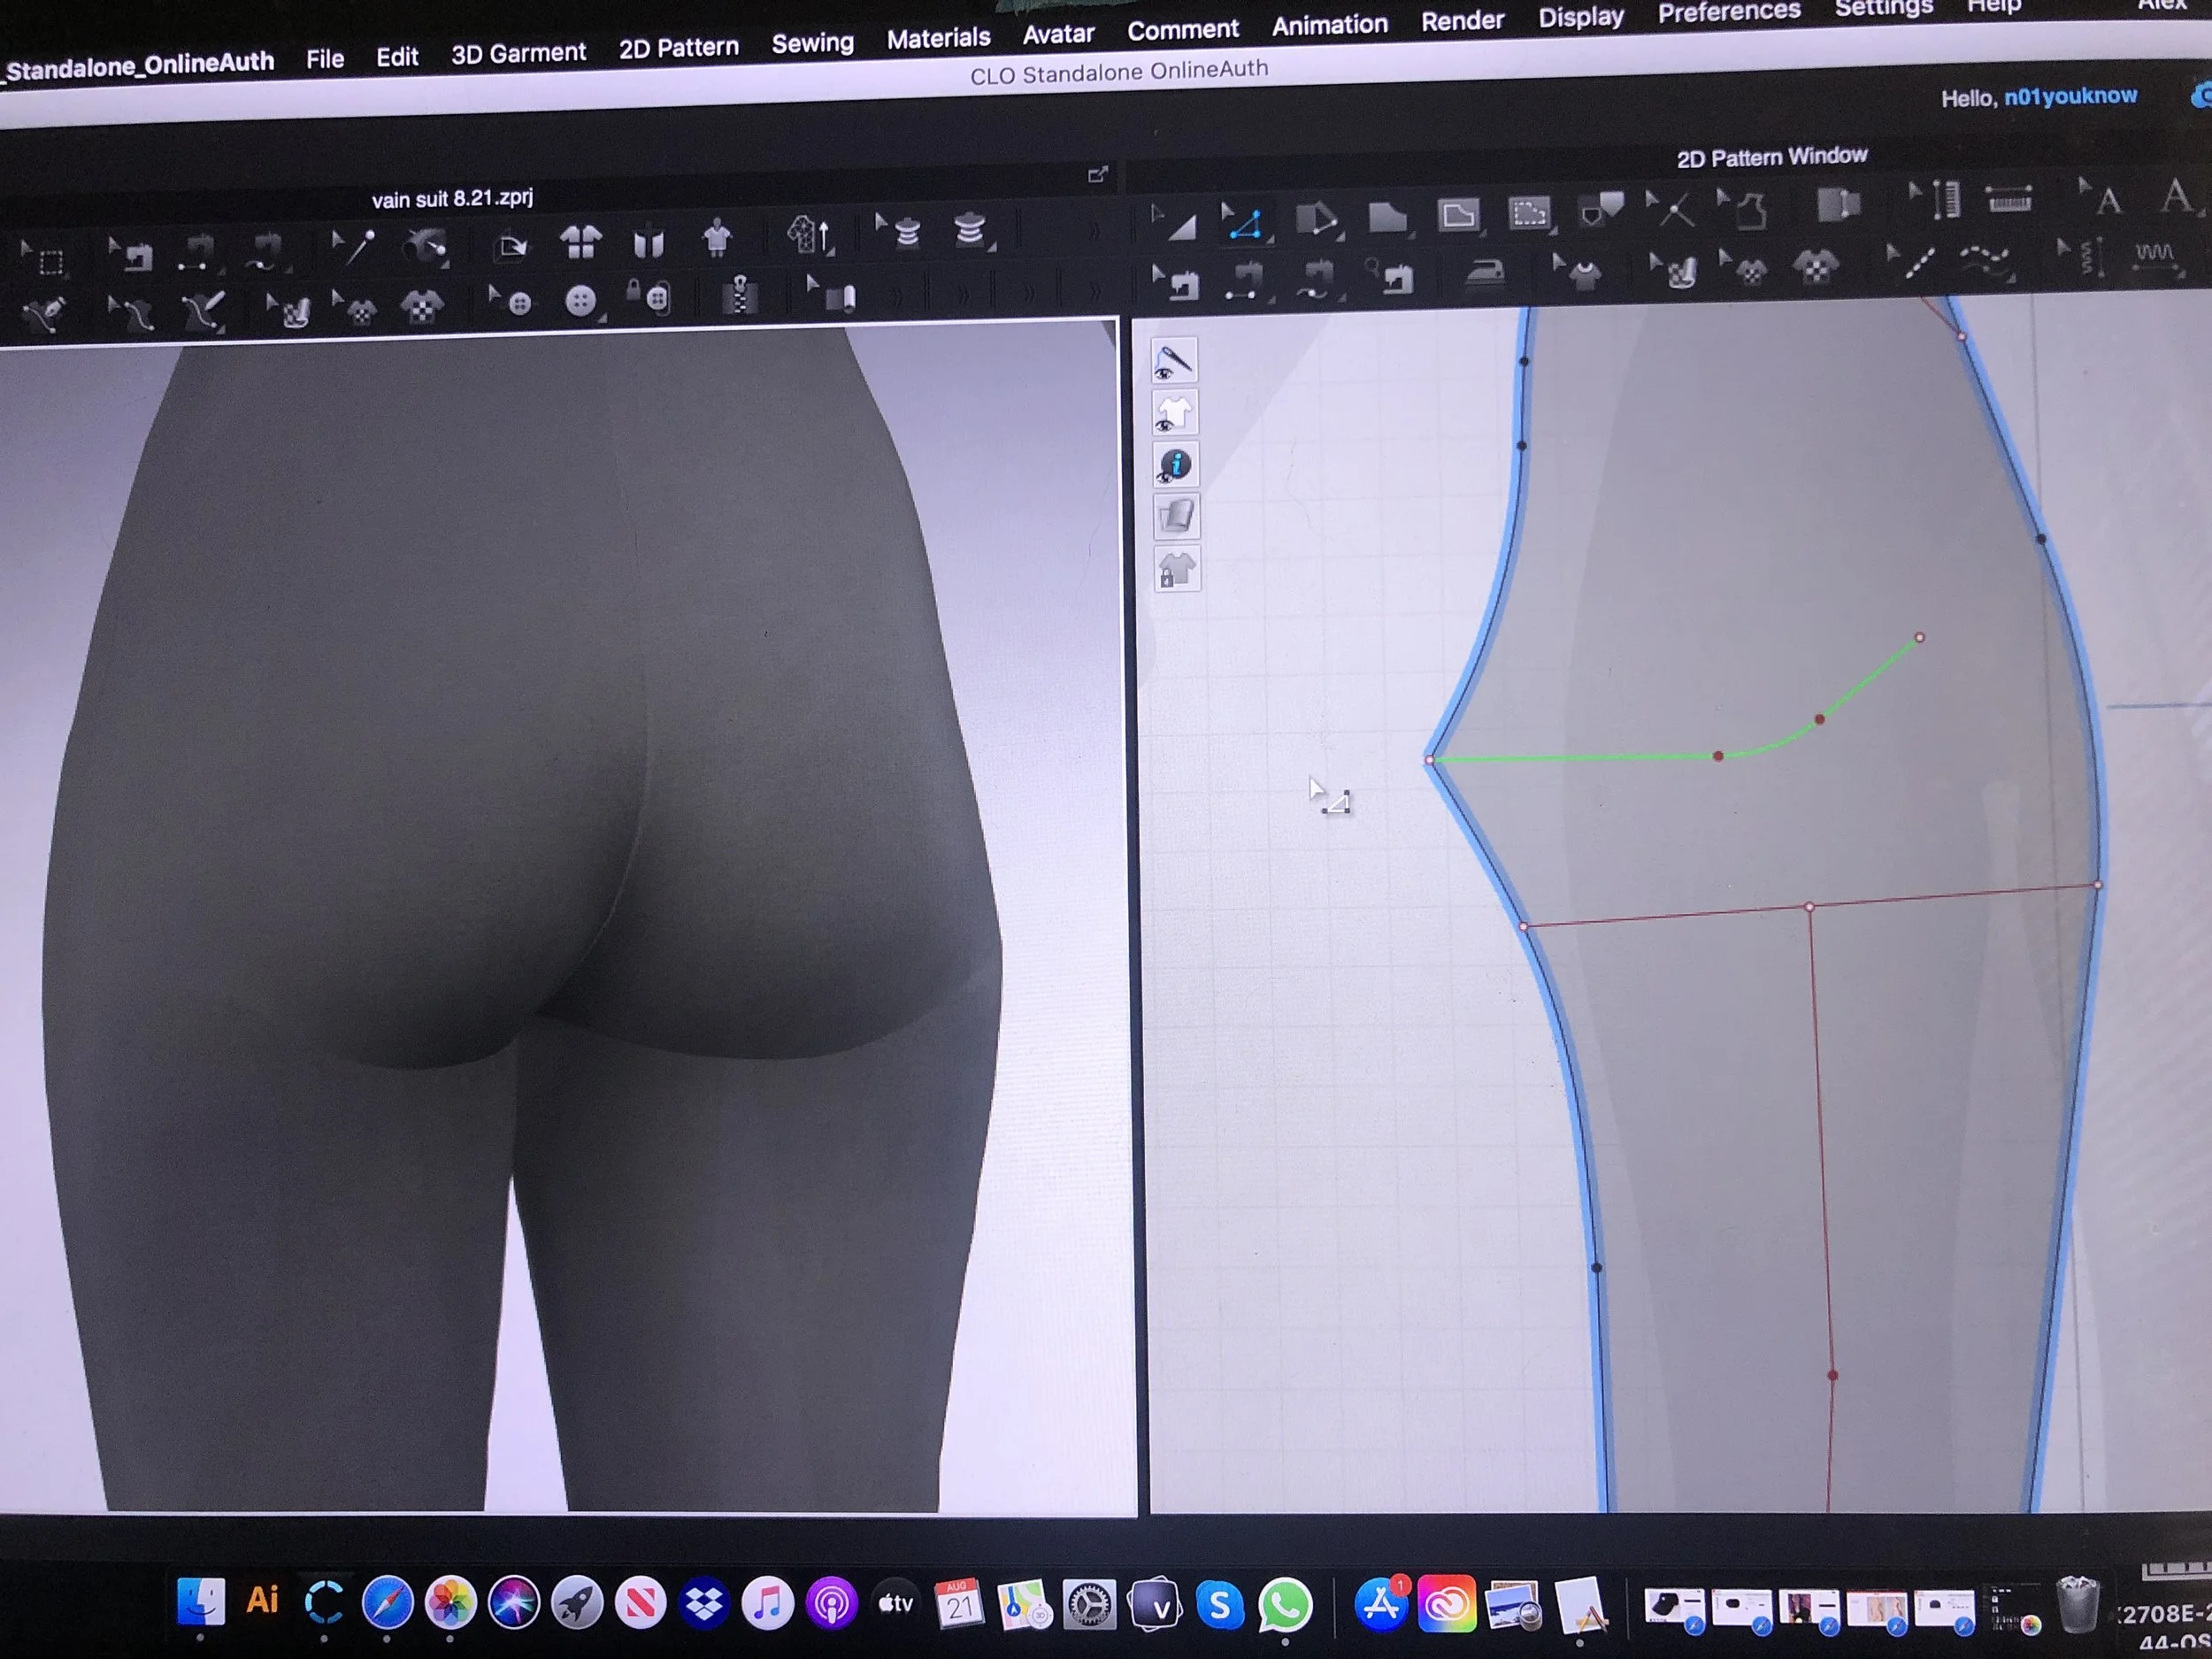Open the 3D Garment menu
The image size is (2212, 1659).
point(518,53)
